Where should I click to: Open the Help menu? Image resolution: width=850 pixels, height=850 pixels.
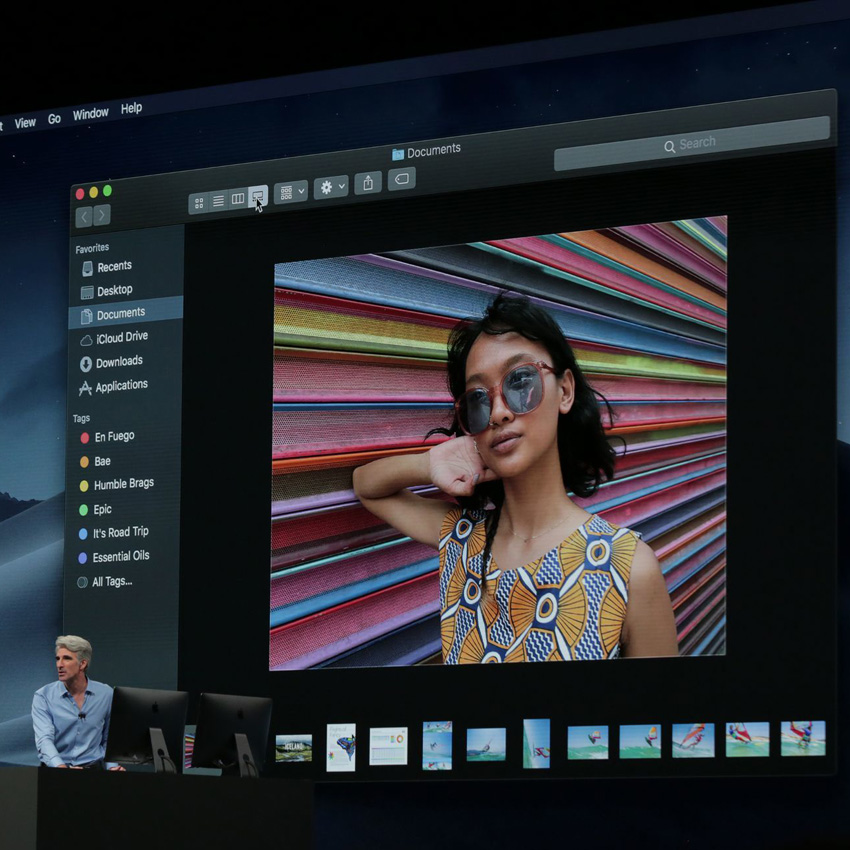[131, 108]
